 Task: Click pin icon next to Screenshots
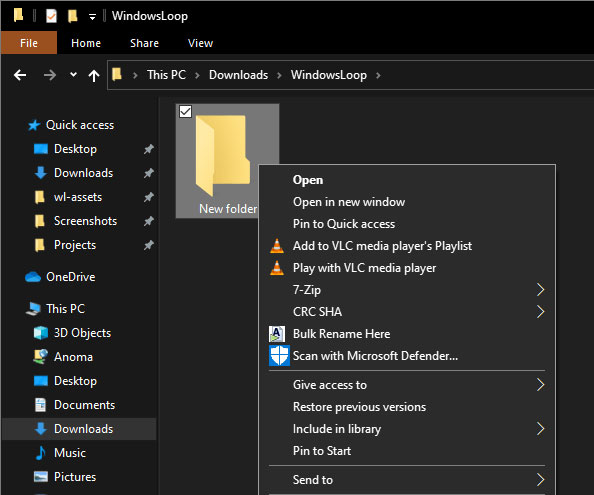(148, 221)
